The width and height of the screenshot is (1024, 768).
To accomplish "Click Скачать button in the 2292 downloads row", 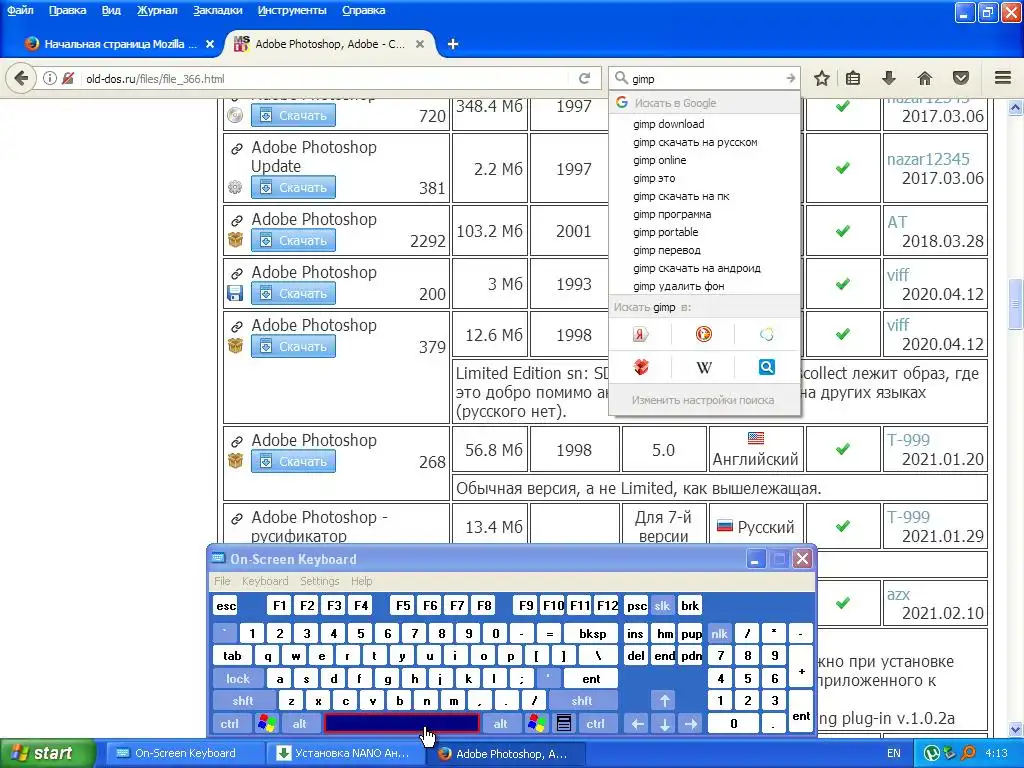I will pyautogui.click(x=293, y=240).
